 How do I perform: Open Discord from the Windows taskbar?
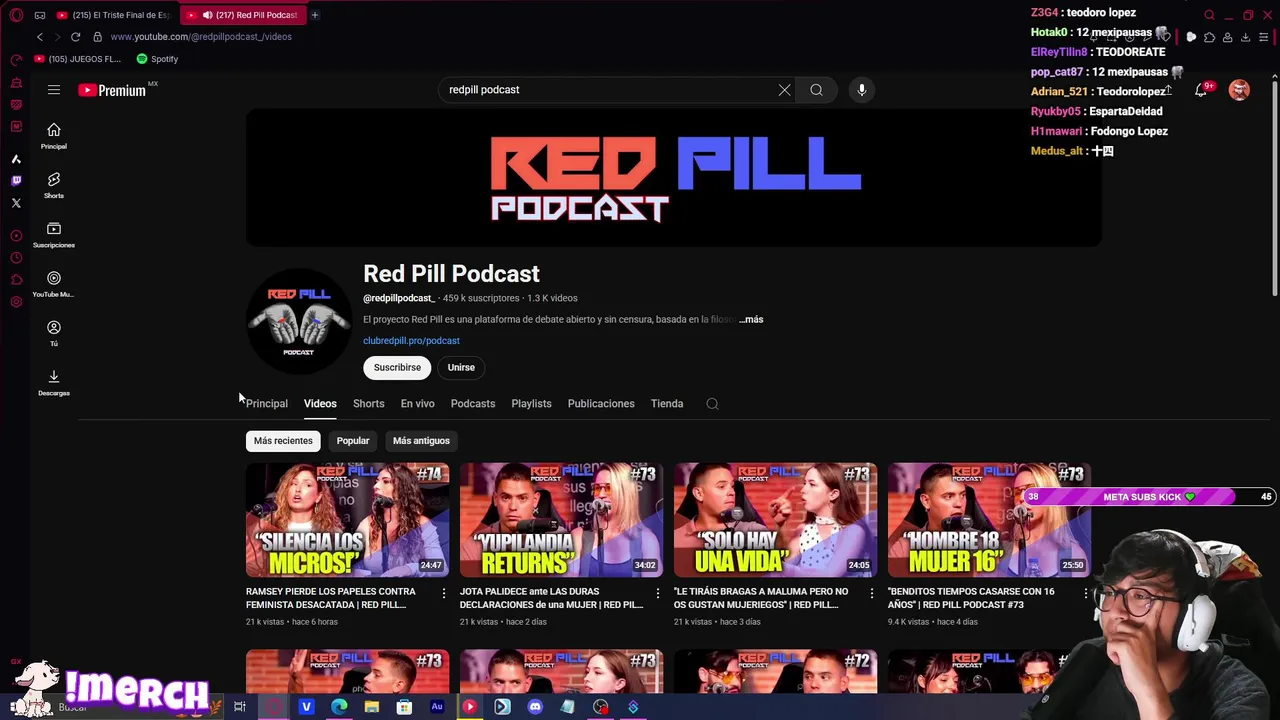(535, 707)
